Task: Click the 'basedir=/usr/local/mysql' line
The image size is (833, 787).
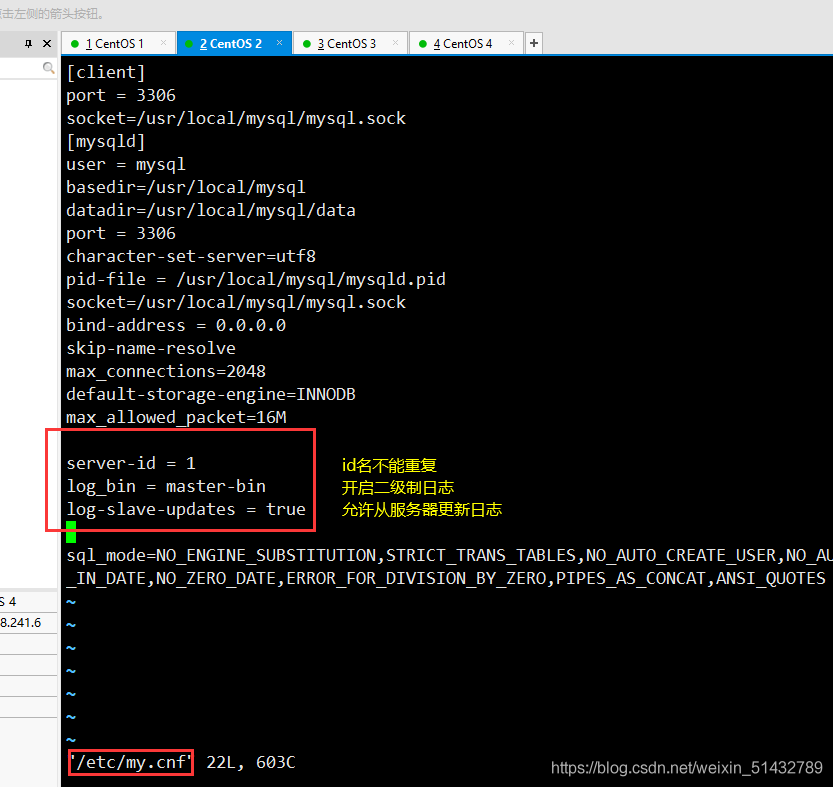Action: click(x=186, y=187)
